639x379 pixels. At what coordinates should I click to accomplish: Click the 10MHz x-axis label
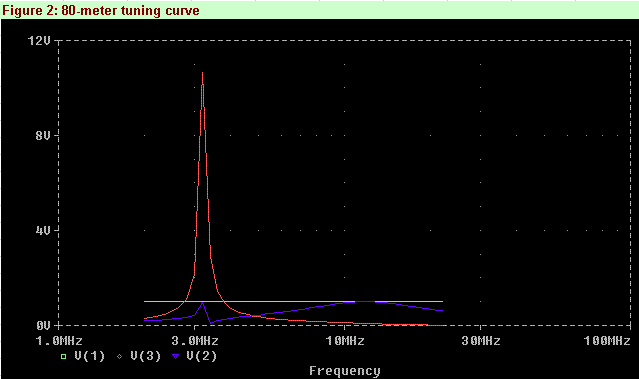coord(345,341)
